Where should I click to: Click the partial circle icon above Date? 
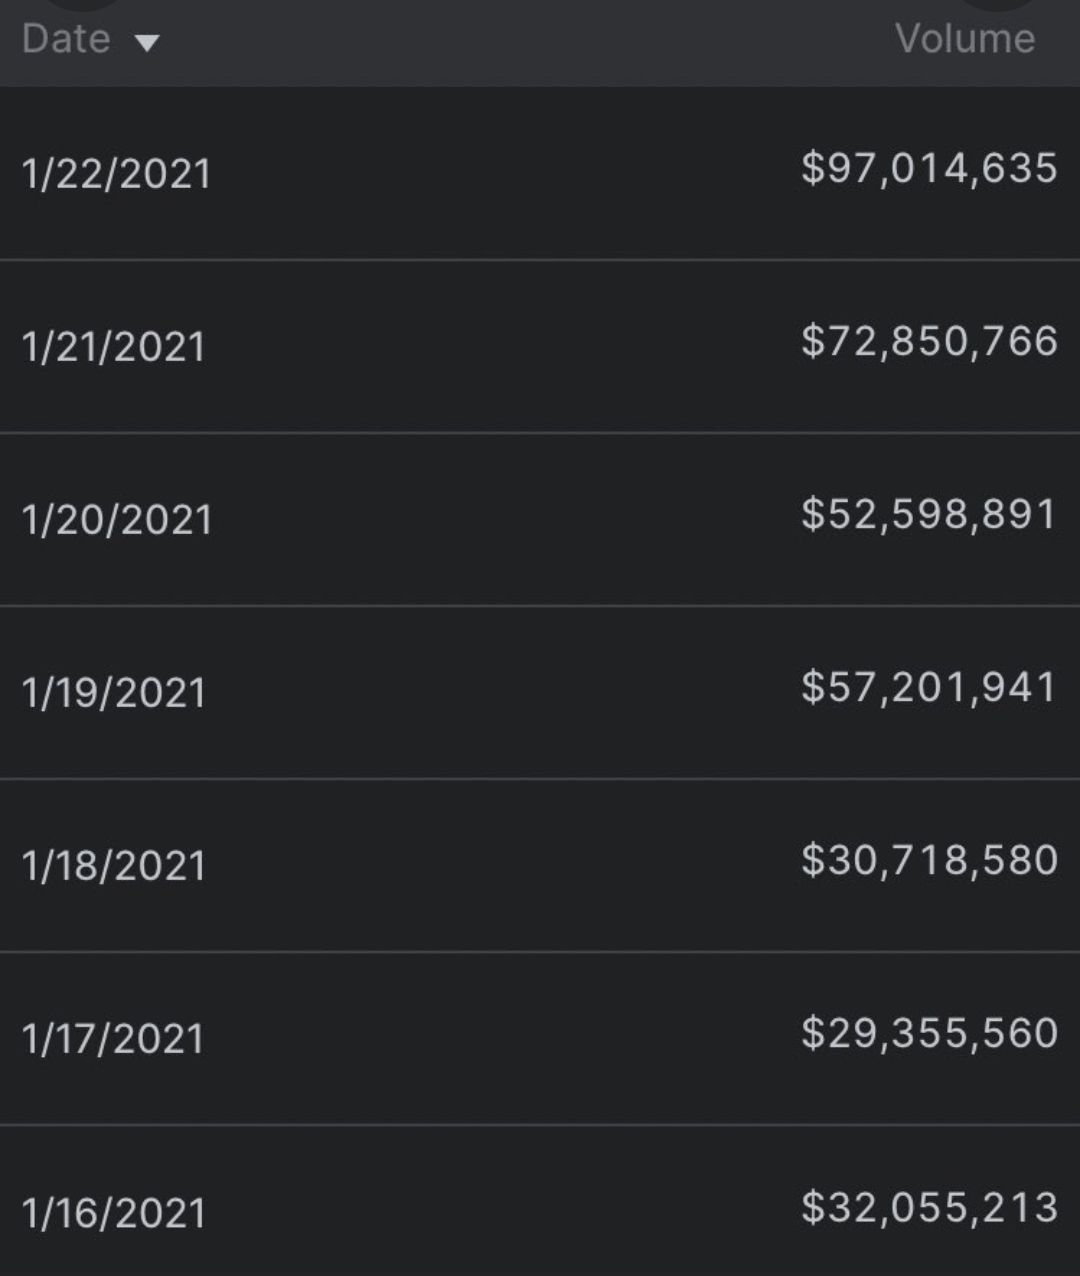coord(84,4)
